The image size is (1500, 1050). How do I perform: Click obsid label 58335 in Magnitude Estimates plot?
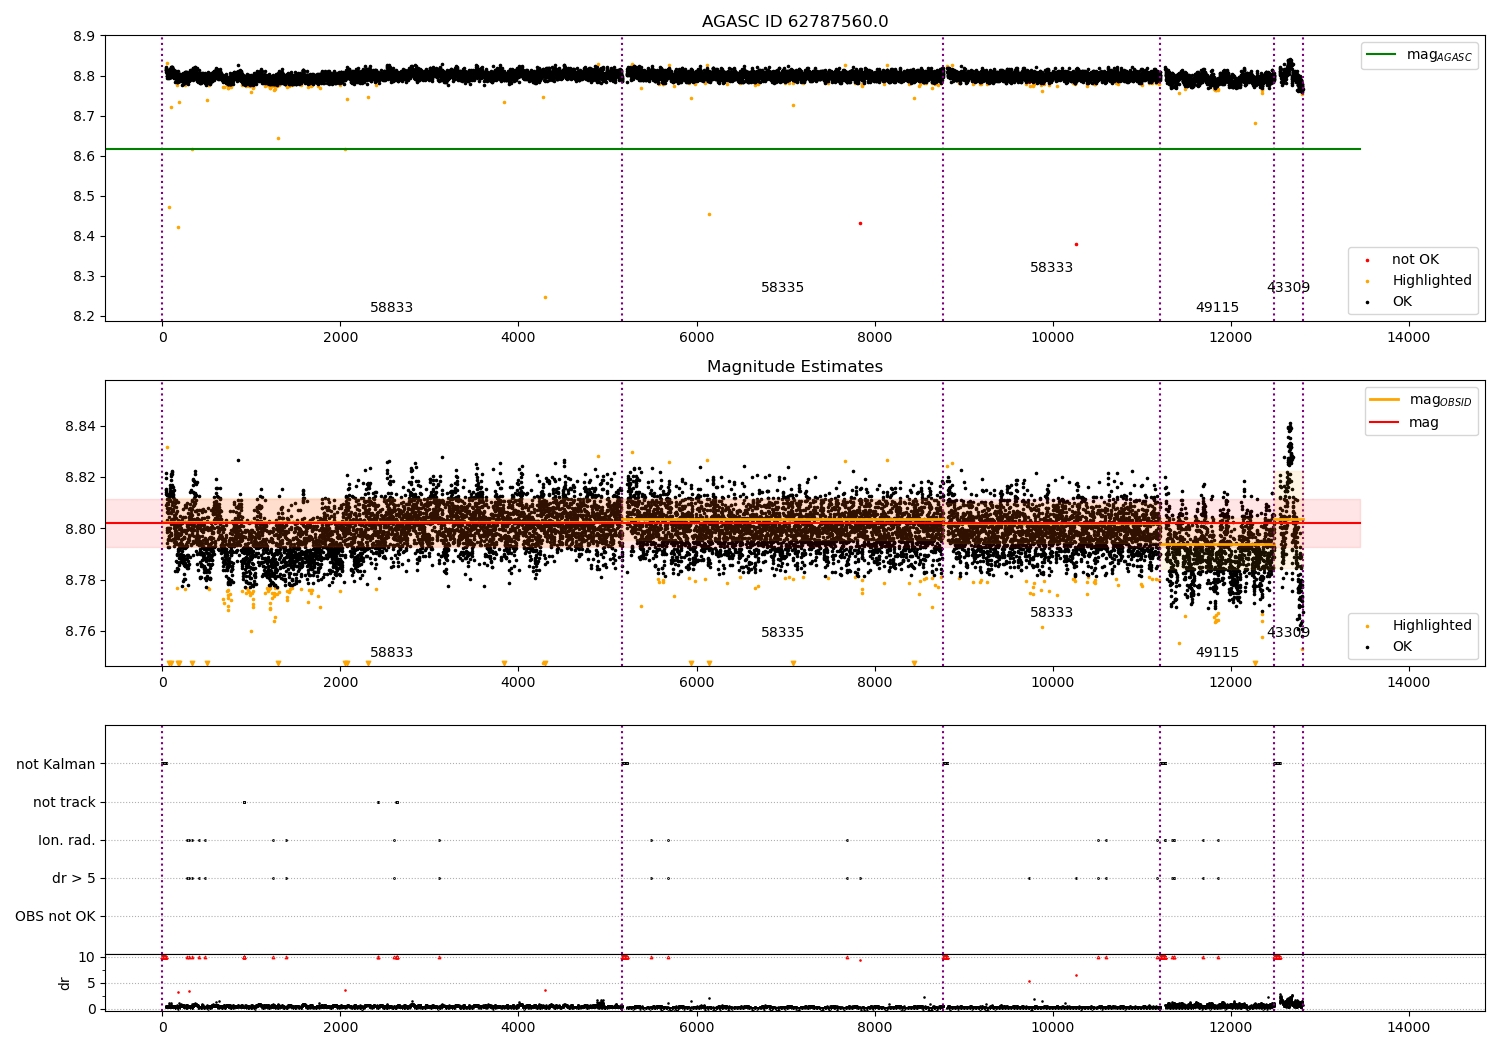(782, 633)
